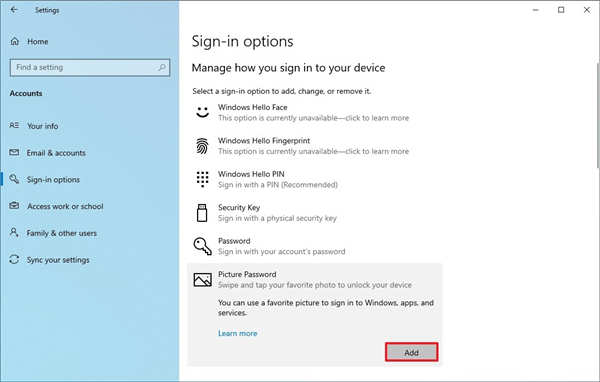This screenshot has width=600, height=382.
Task: Click the PIN keypad dots icon
Action: [202, 179]
